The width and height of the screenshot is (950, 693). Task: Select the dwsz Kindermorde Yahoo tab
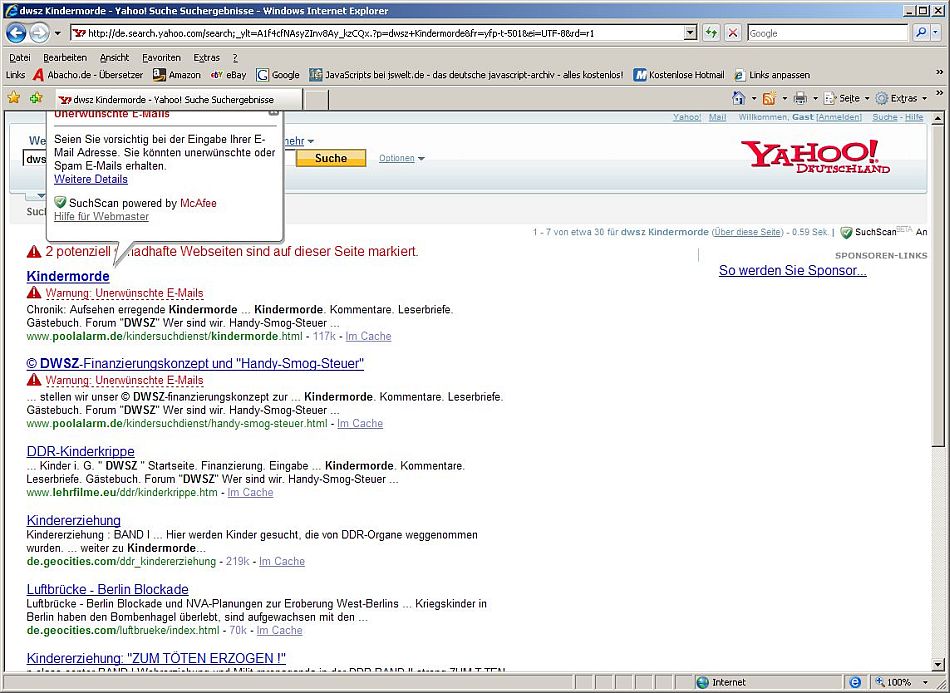pos(179,99)
